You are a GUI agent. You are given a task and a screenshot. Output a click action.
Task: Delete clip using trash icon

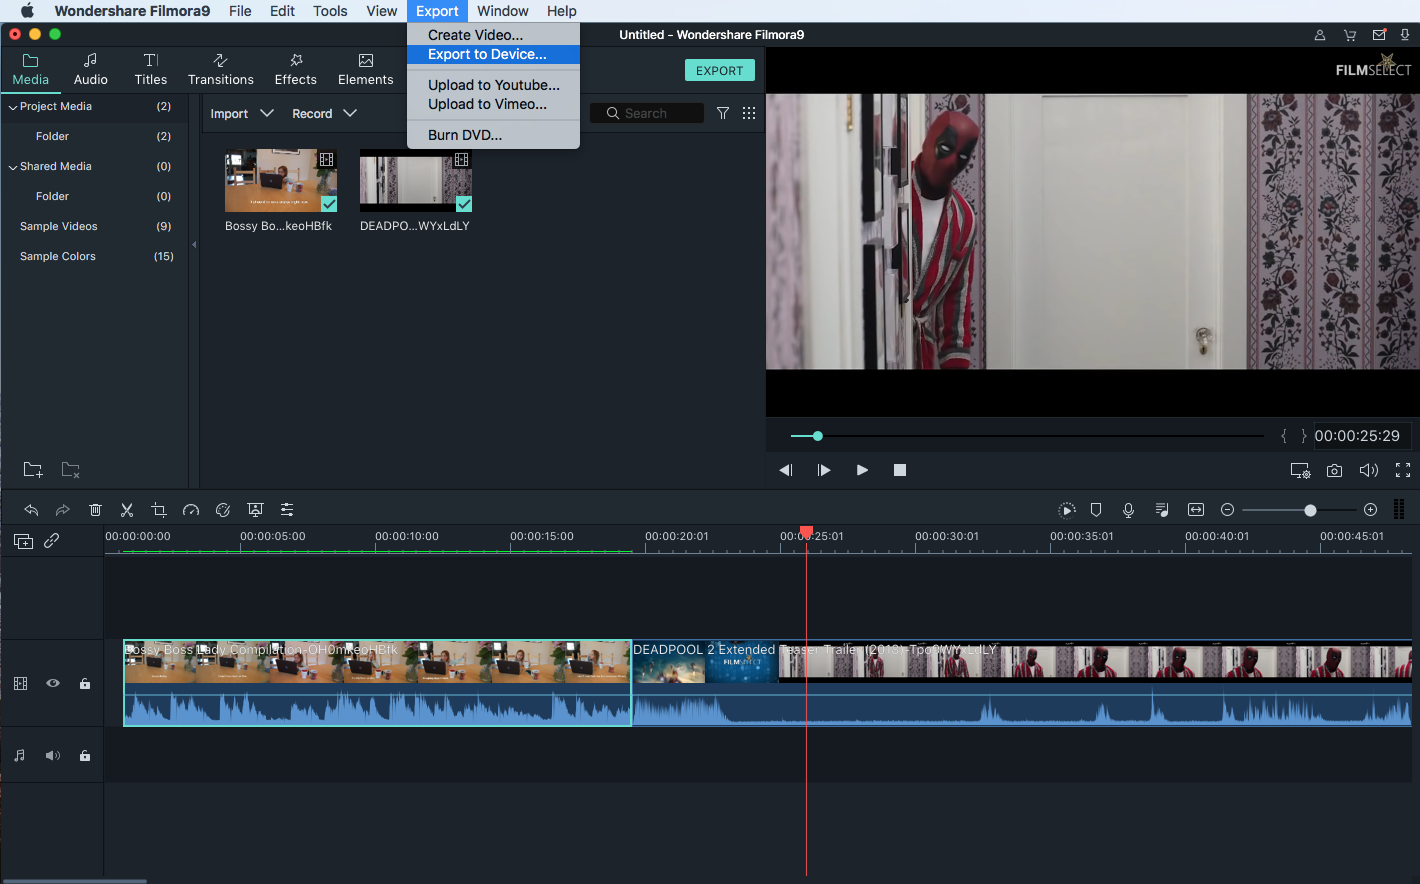(95, 510)
